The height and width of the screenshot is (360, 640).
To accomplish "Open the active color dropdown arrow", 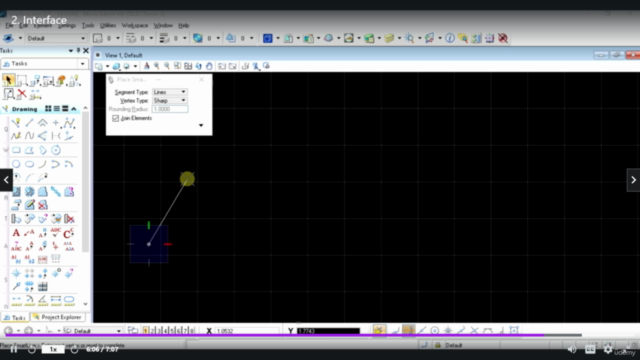I will coord(118,38).
